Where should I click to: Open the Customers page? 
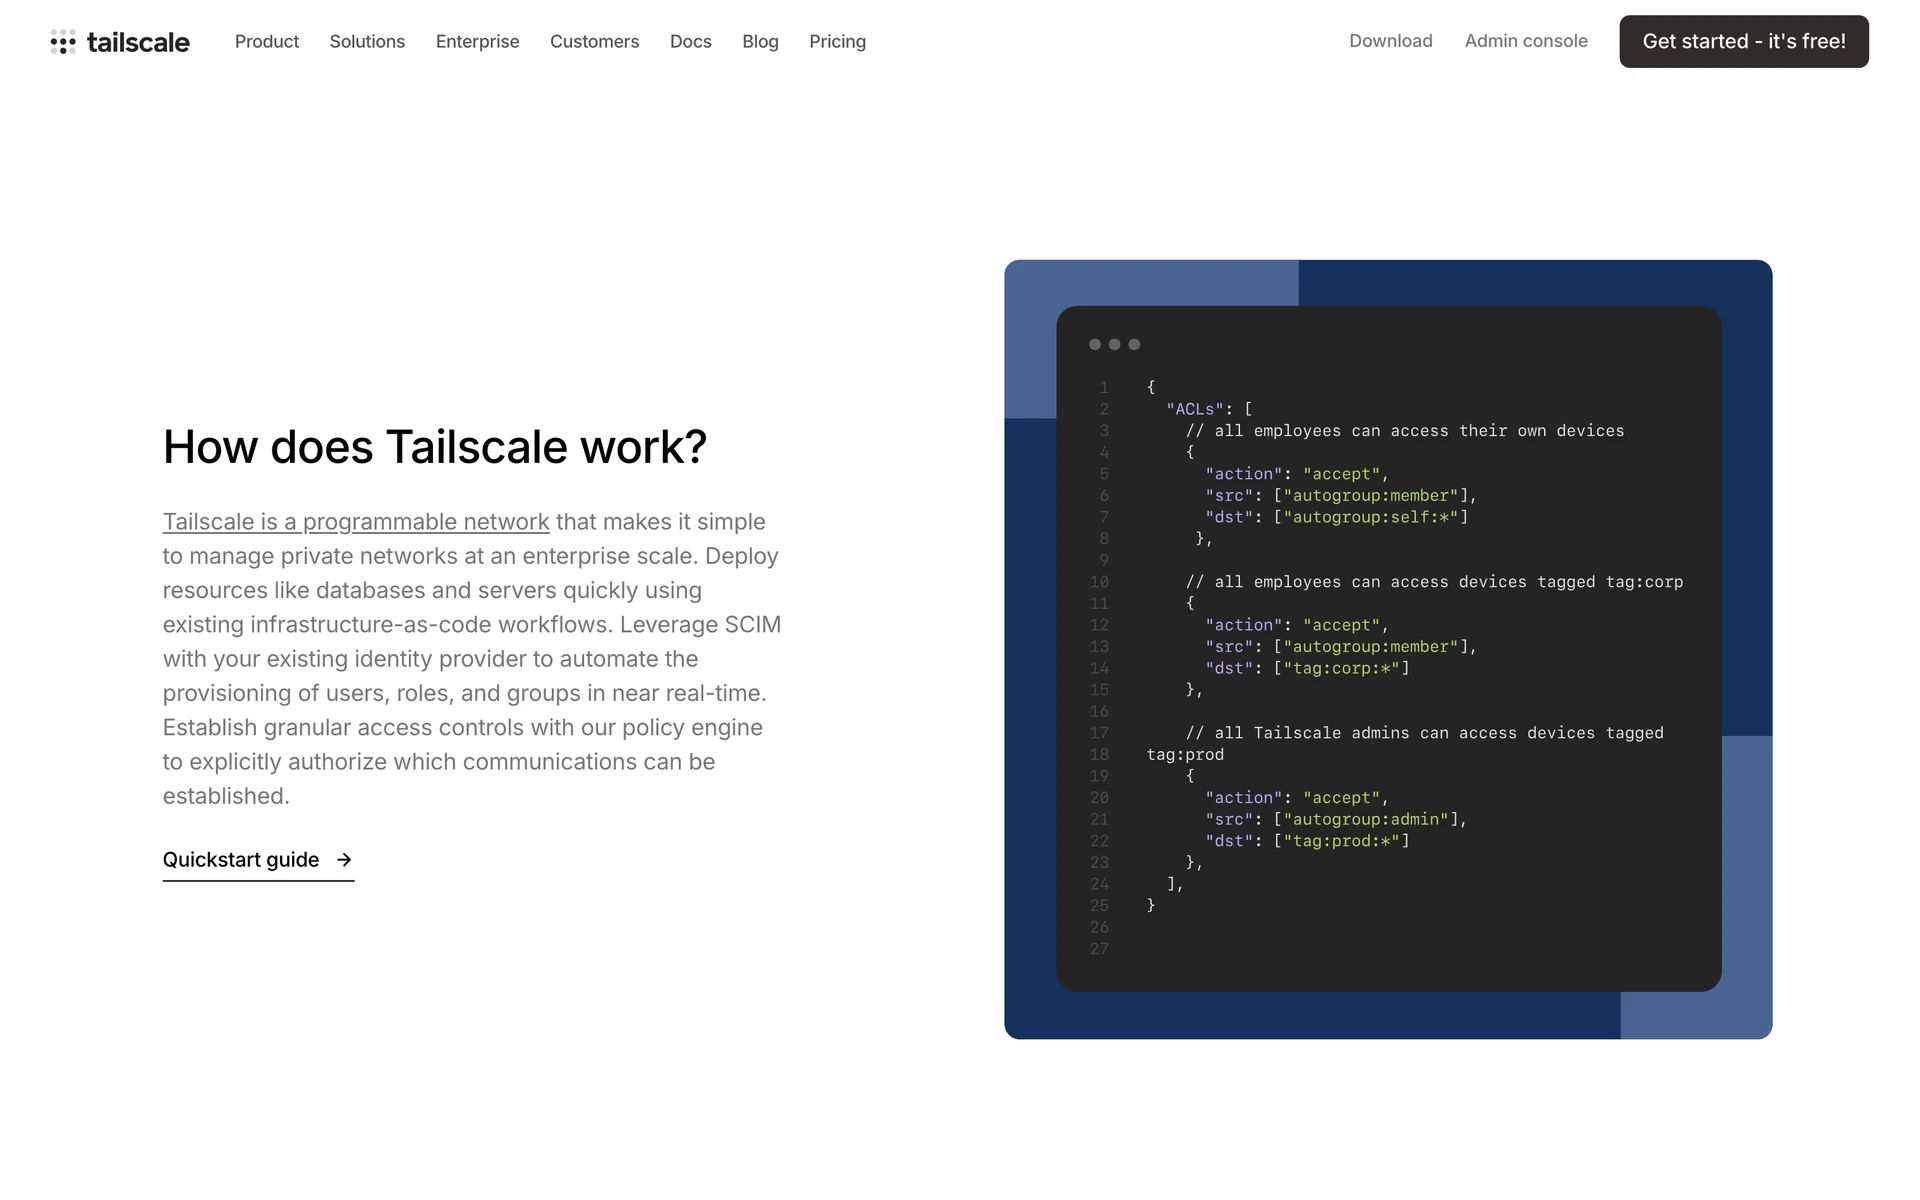point(594,41)
